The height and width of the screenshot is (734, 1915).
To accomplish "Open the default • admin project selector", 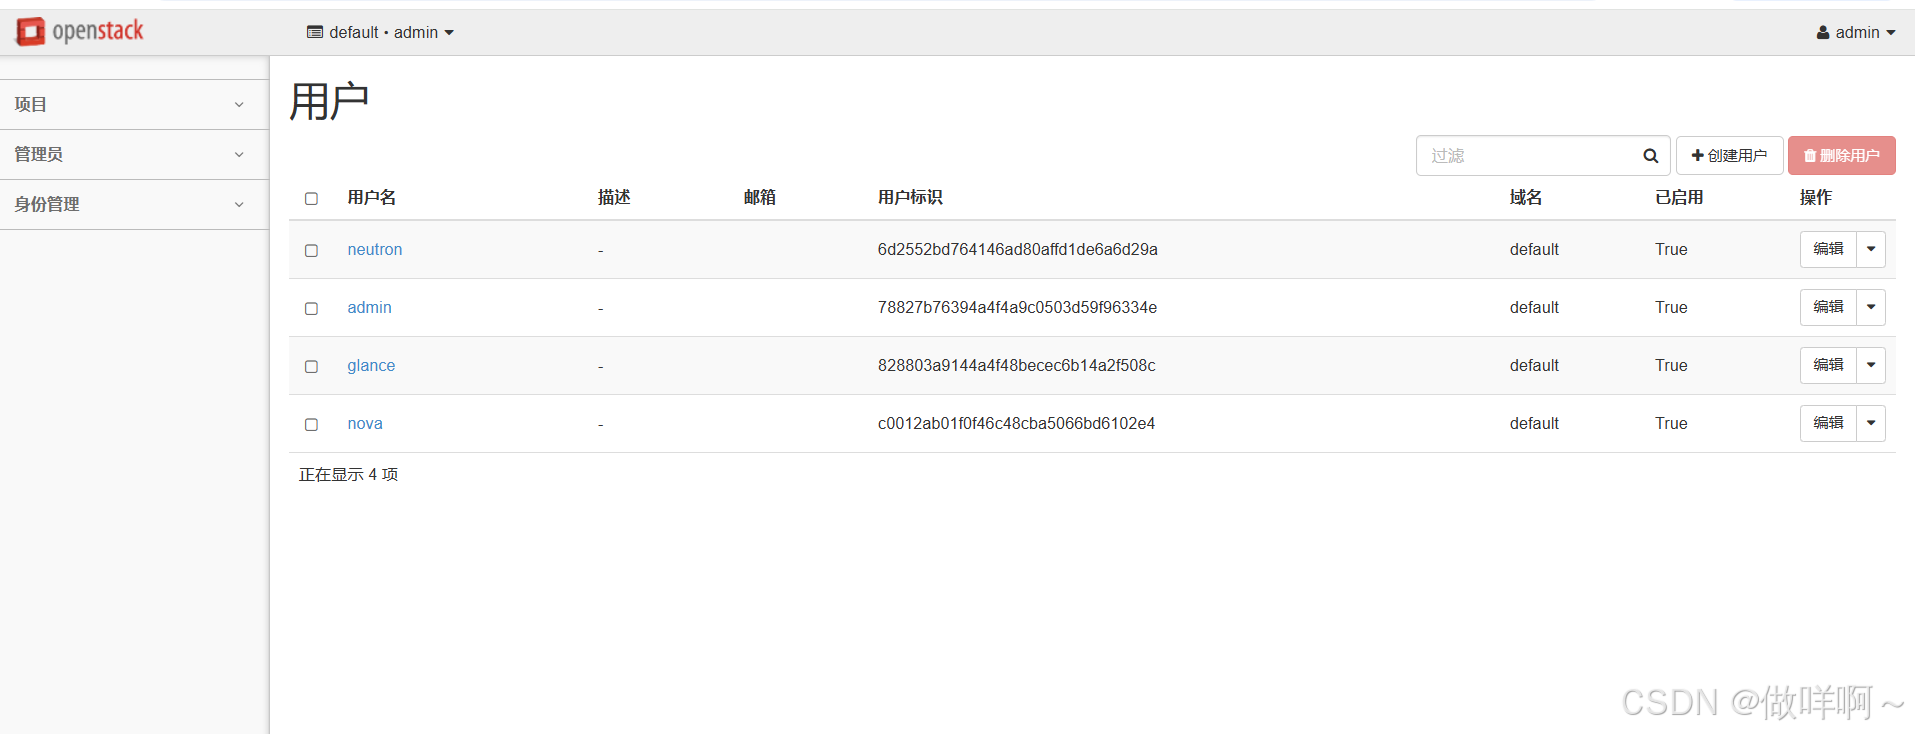I will point(380,32).
